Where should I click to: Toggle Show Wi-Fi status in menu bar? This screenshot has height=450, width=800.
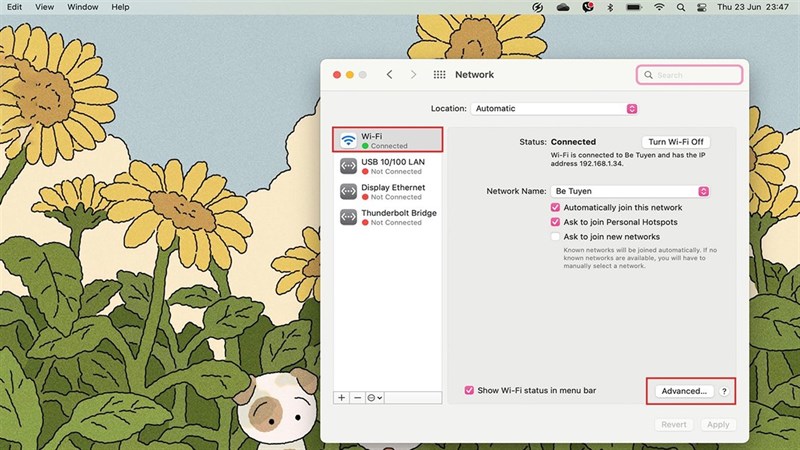tap(469, 390)
